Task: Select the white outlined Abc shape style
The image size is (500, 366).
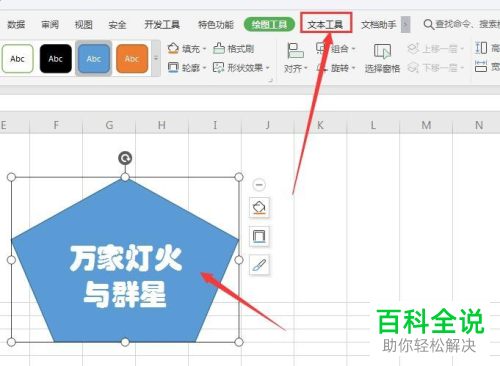Action: pos(17,59)
